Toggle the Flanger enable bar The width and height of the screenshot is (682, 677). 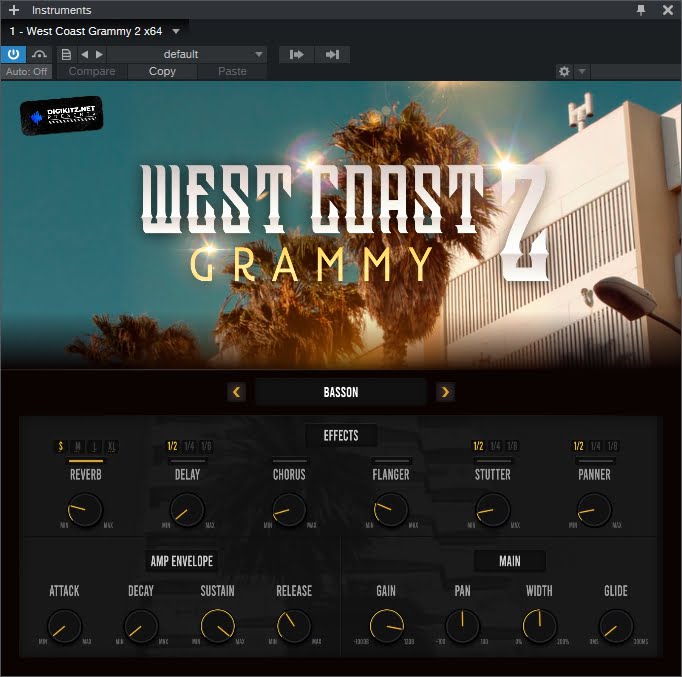(391, 461)
